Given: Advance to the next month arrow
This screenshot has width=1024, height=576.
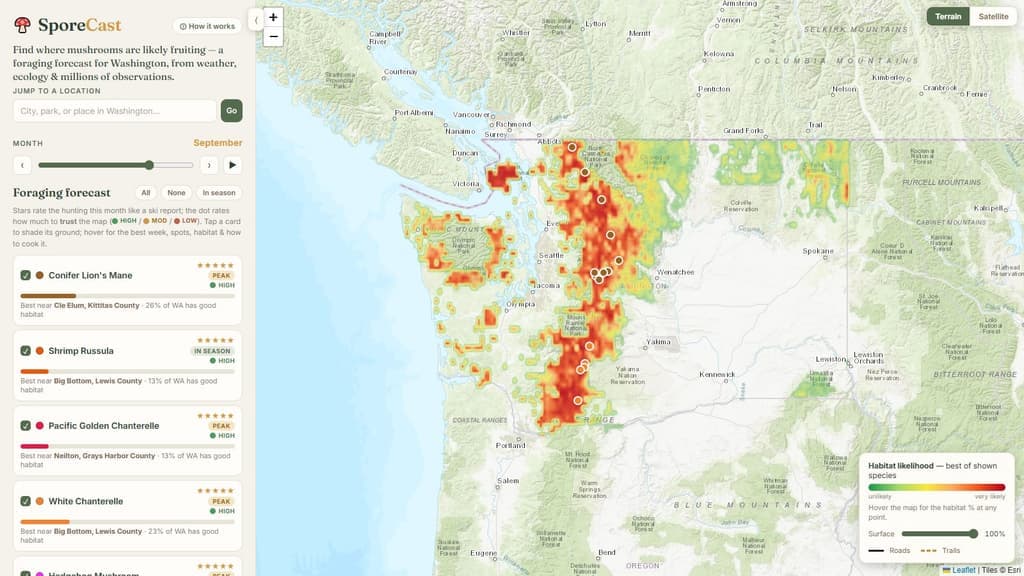Looking at the screenshot, I should (x=209, y=165).
